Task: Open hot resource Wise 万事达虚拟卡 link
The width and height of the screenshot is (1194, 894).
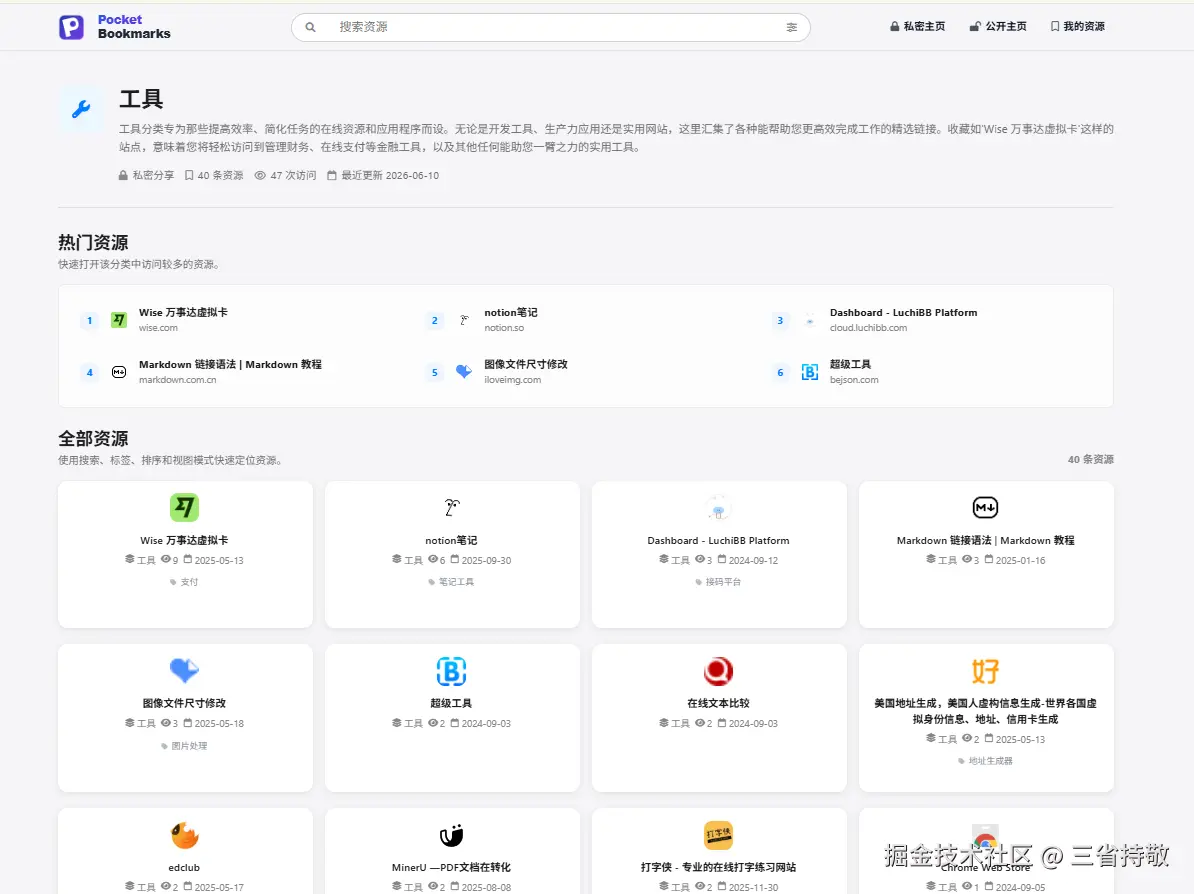Action: (183, 312)
